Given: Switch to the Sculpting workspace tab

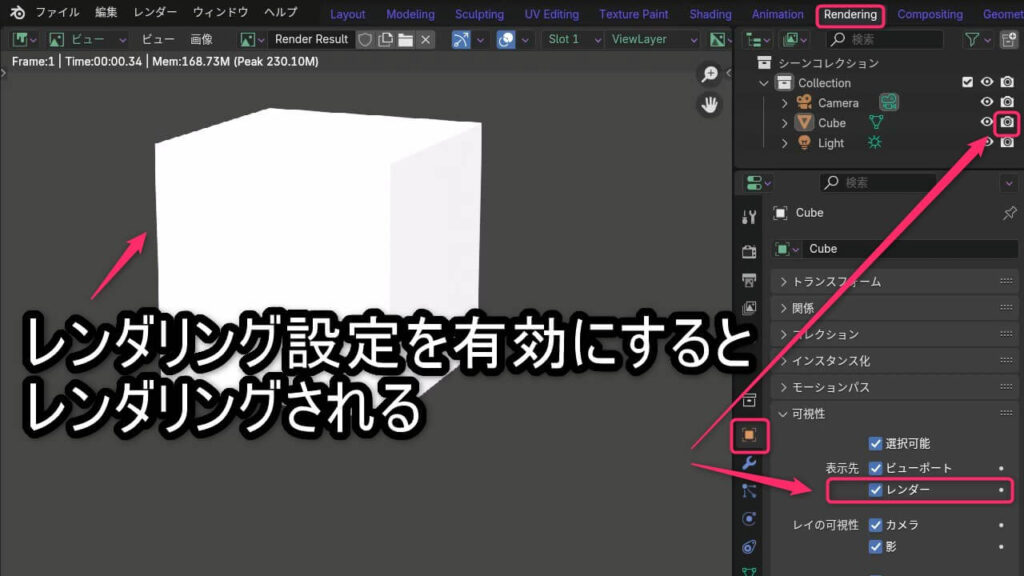Looking at the screenshot, I should coord(479,14).
